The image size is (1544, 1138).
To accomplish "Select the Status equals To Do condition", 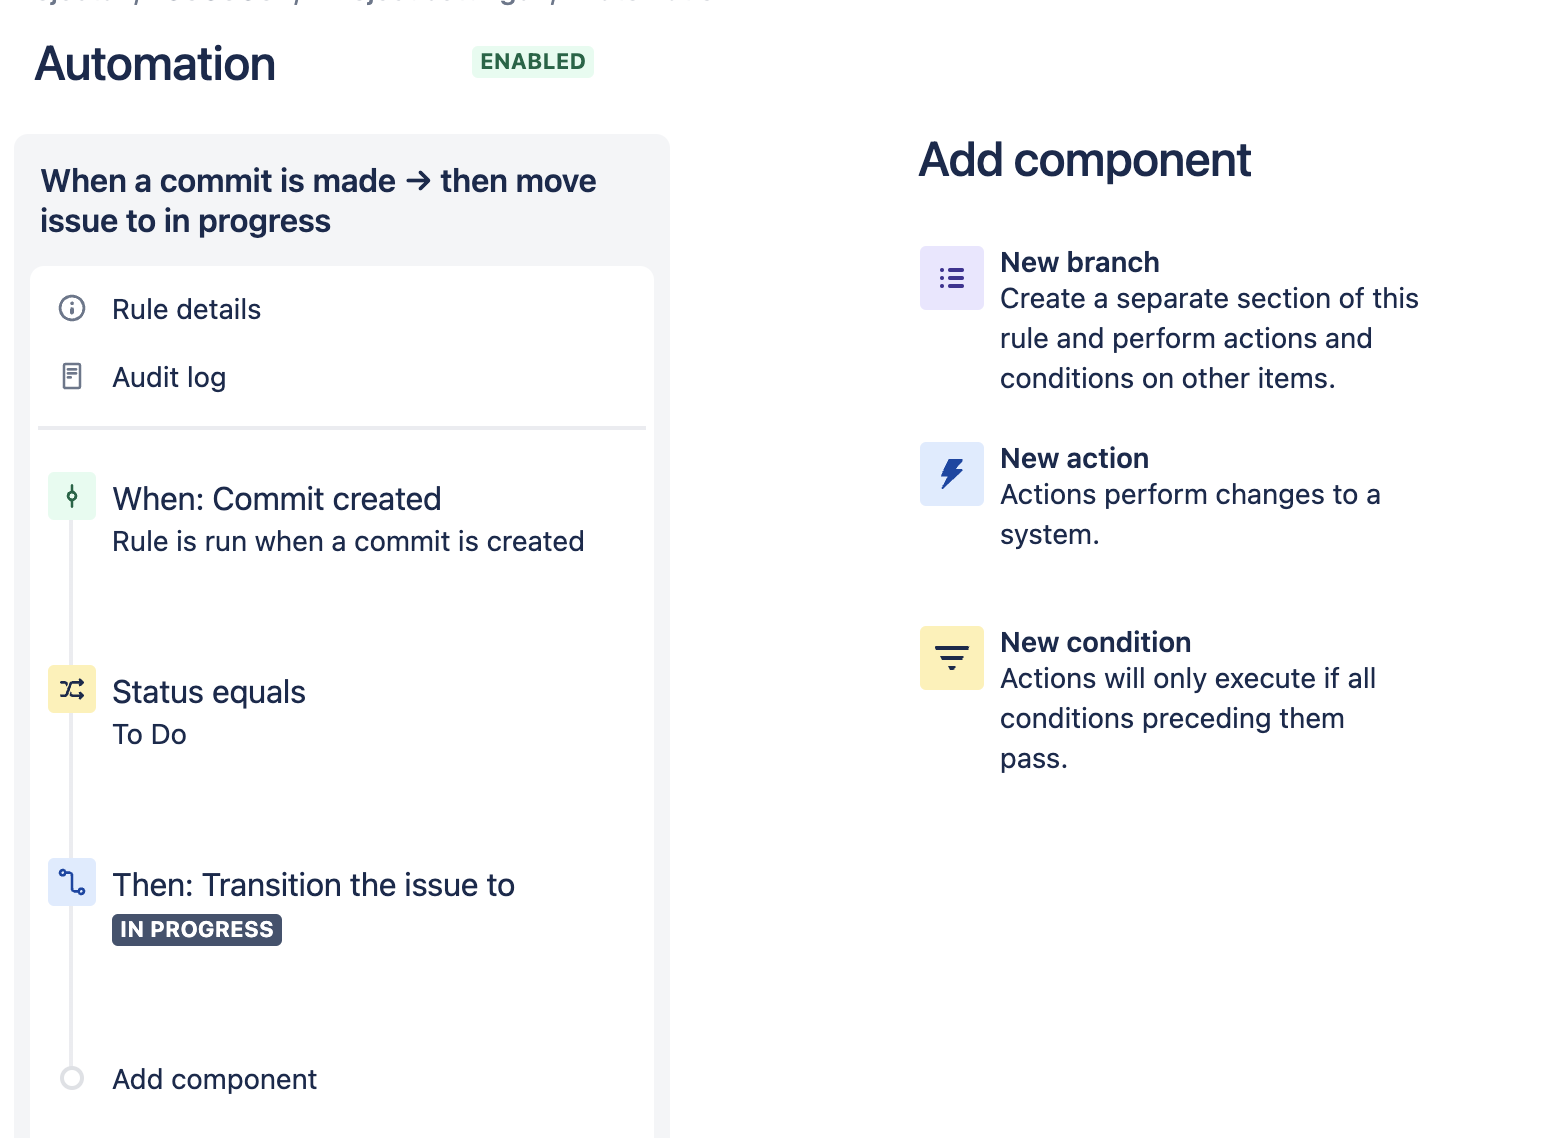I will coord(342,712).
